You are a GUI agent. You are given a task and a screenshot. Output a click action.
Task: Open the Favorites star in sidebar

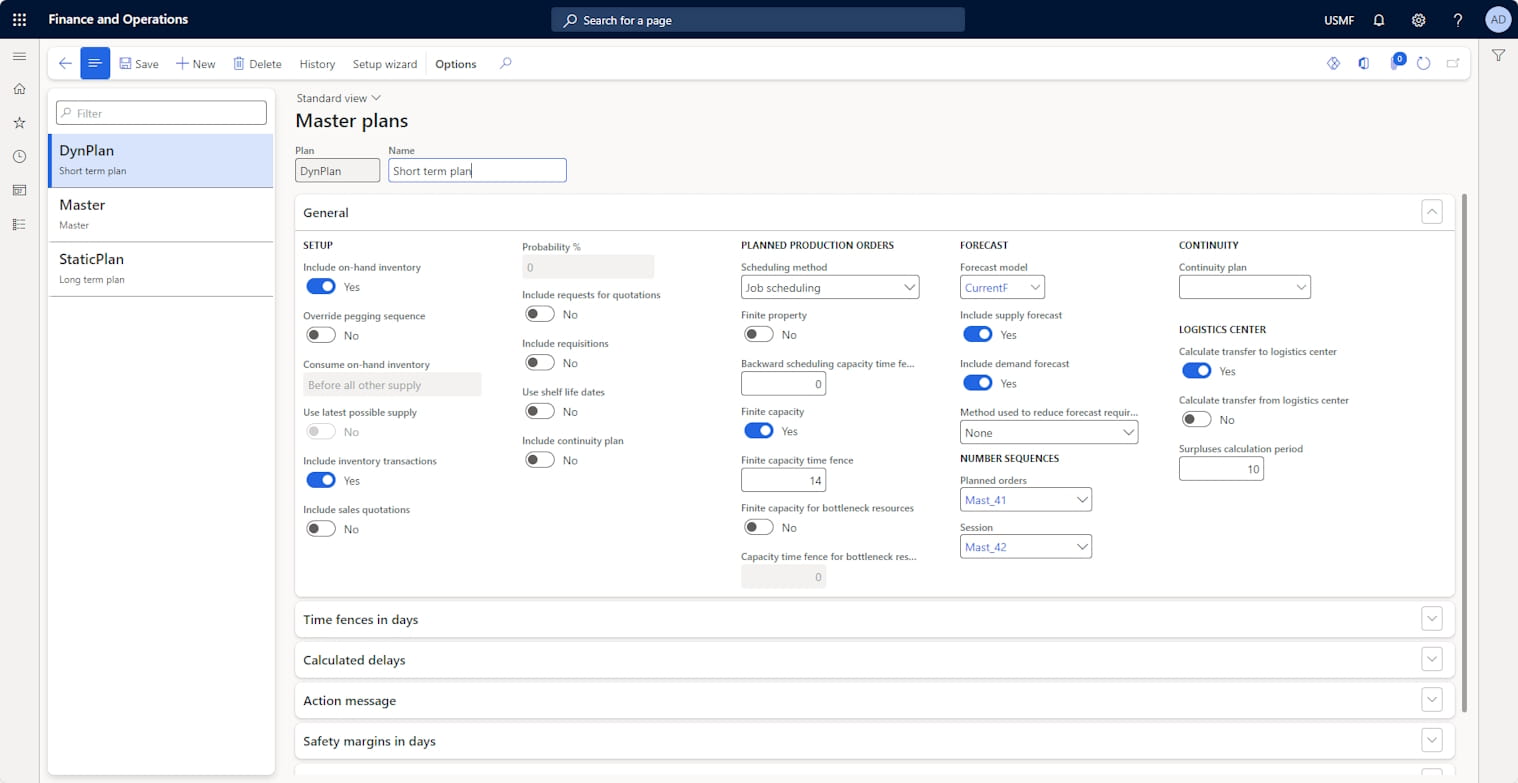click(19, 122)
